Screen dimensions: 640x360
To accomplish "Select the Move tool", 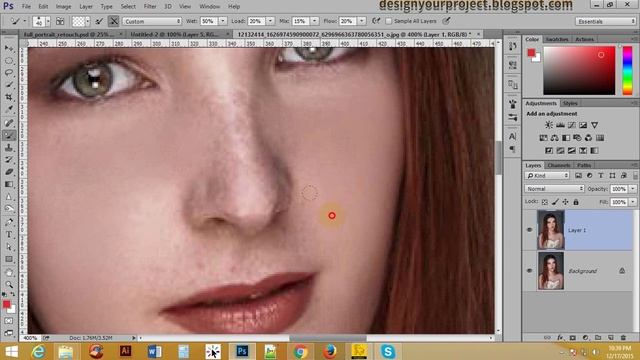I will 9,48.
